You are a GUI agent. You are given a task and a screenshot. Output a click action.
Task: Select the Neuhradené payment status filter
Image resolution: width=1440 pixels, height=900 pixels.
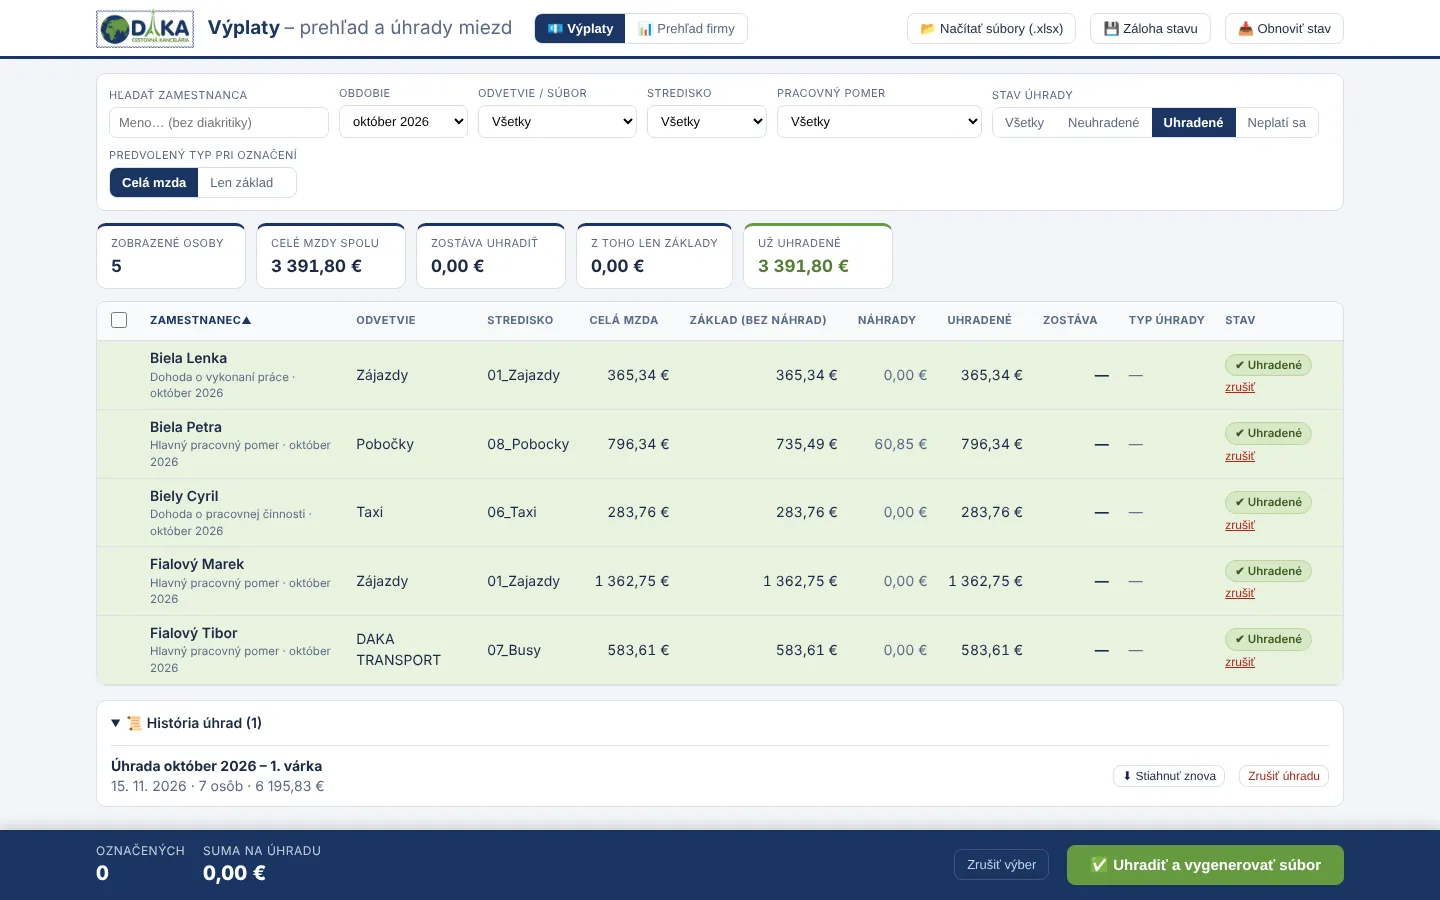(x=1103, y=122)
